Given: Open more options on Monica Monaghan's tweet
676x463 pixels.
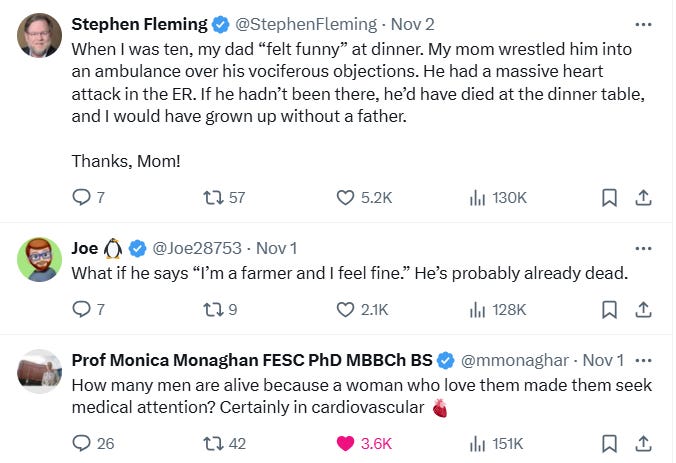Looking at the screenshot, I should click(x=643, y=360).
